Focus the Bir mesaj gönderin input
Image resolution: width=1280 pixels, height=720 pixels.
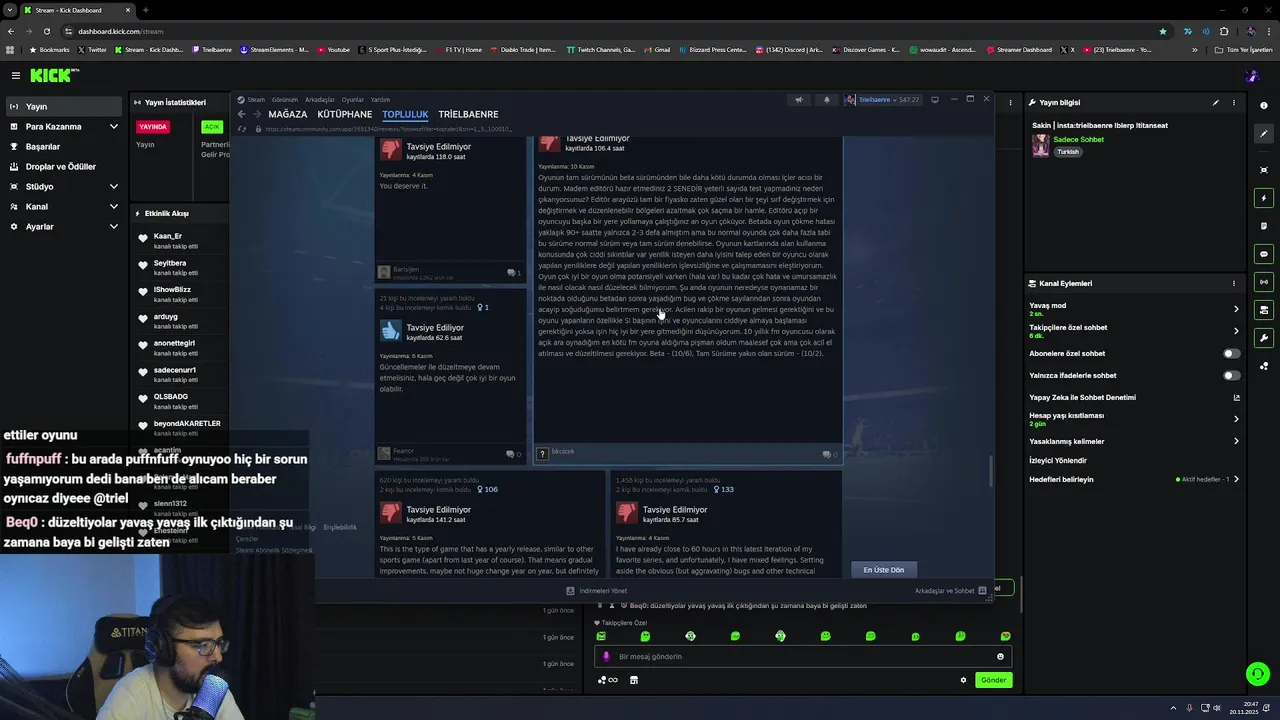[x=804, y=656]
